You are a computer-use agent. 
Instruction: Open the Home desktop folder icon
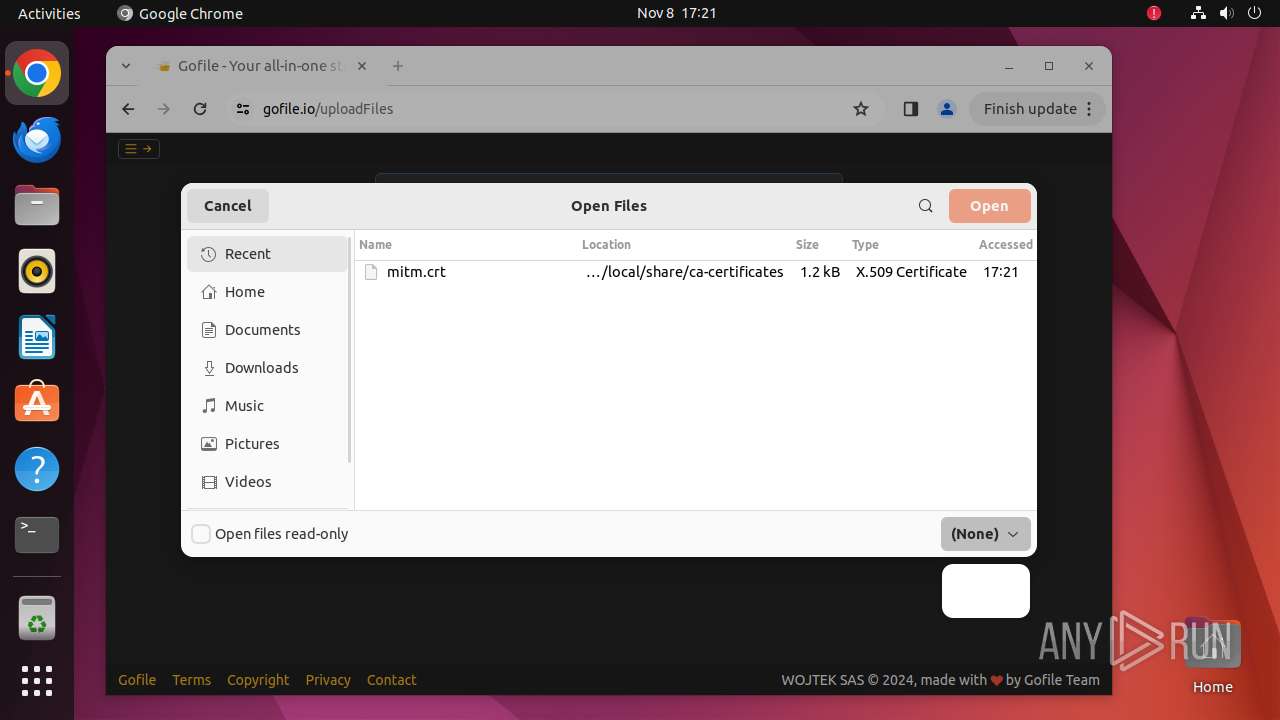(x=1212, y=655)
